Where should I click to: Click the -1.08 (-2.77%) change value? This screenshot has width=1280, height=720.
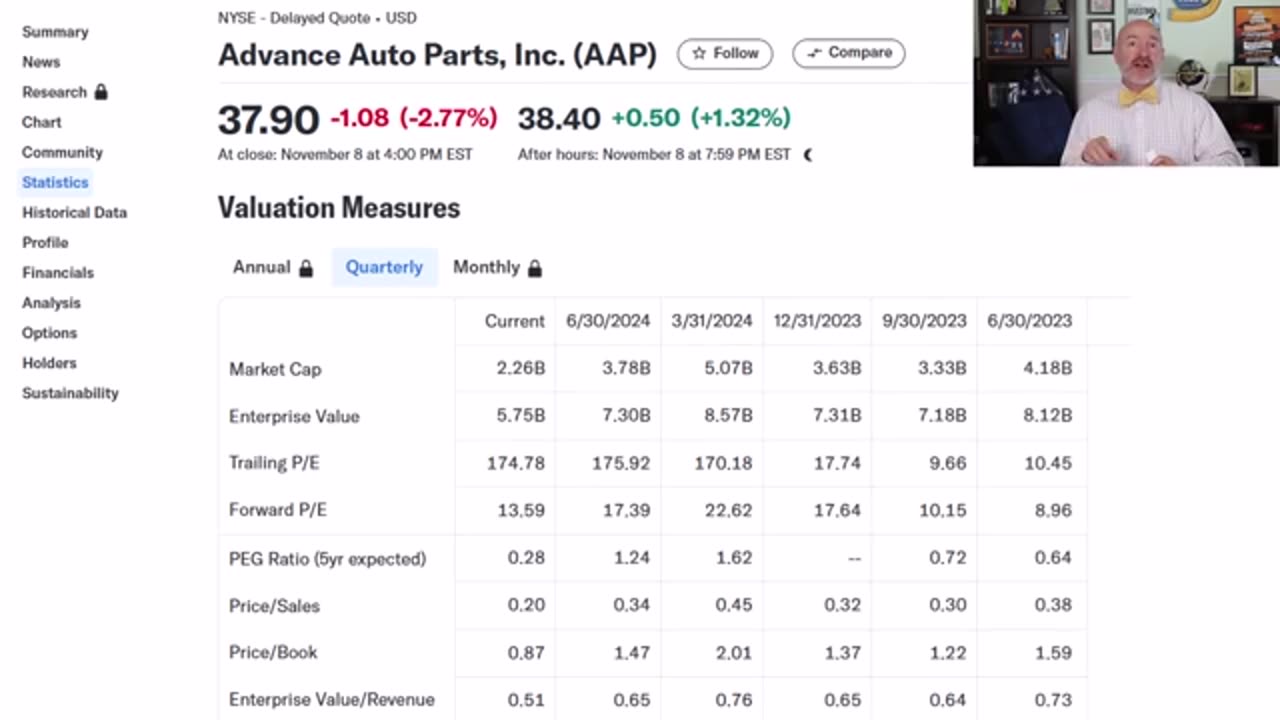(x=413, y=118)
